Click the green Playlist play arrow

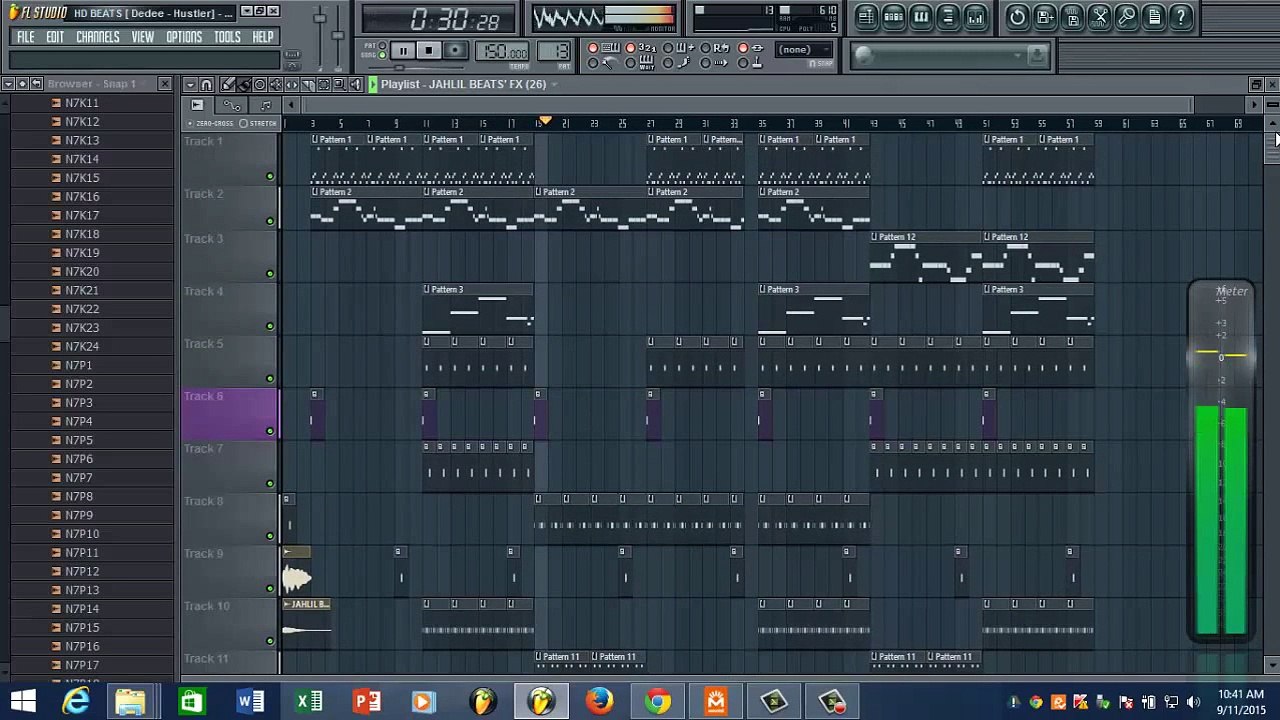pyautogui.click(x=373, y=85)
